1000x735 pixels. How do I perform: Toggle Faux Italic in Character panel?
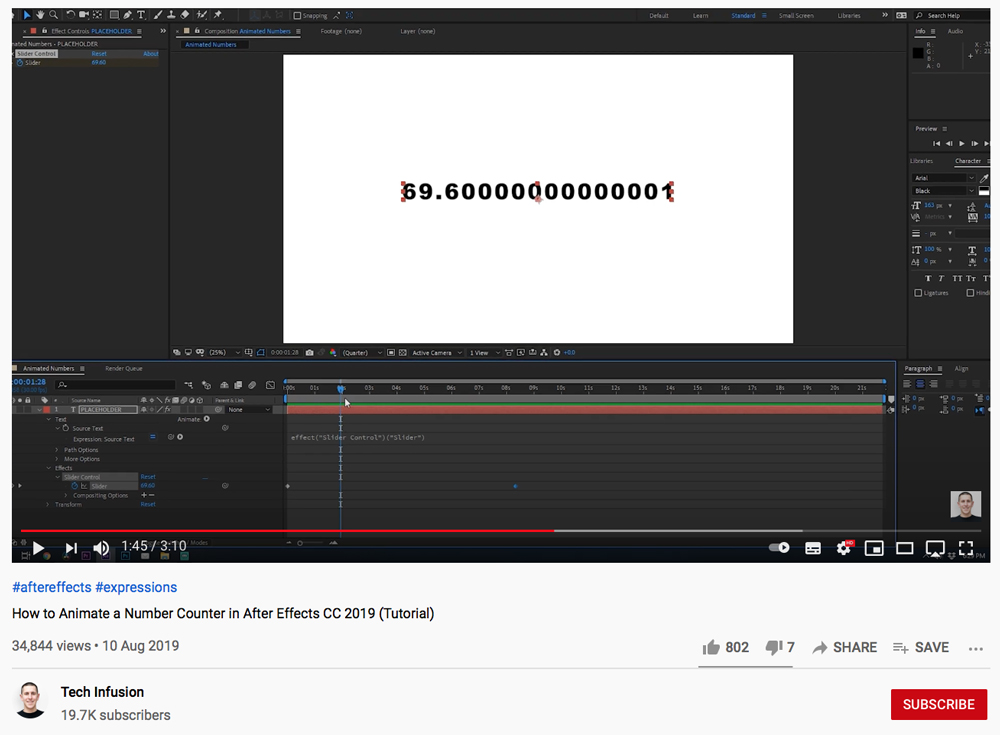click(941, 278)
